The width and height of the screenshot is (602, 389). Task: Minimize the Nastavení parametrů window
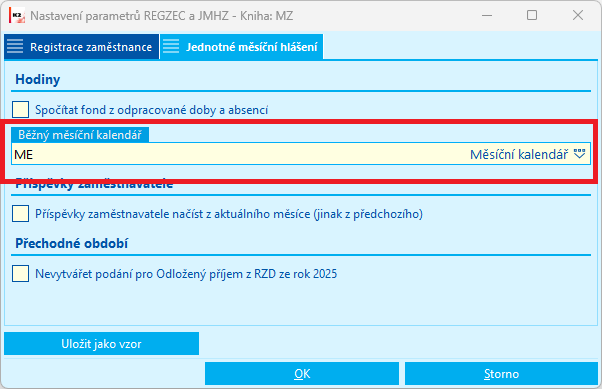click(x=487, y=15)
